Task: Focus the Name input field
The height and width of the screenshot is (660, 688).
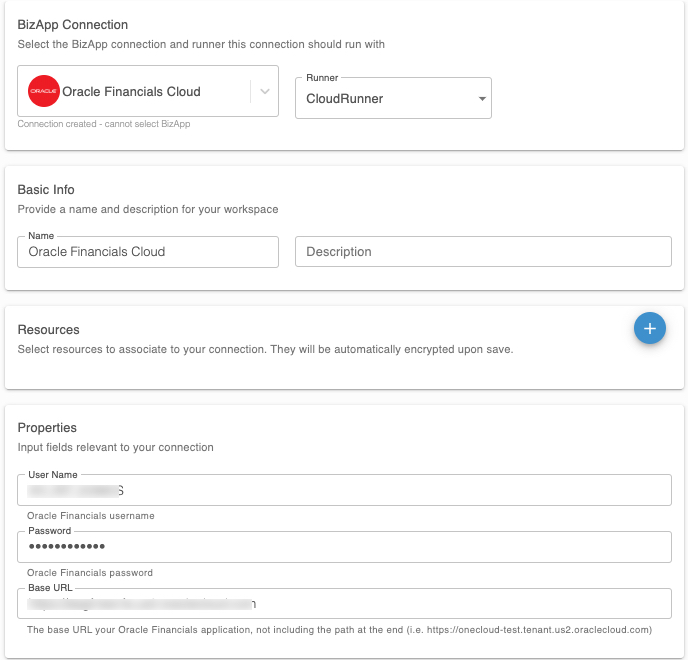Action: pyautogui.click(x=148, y=252)
